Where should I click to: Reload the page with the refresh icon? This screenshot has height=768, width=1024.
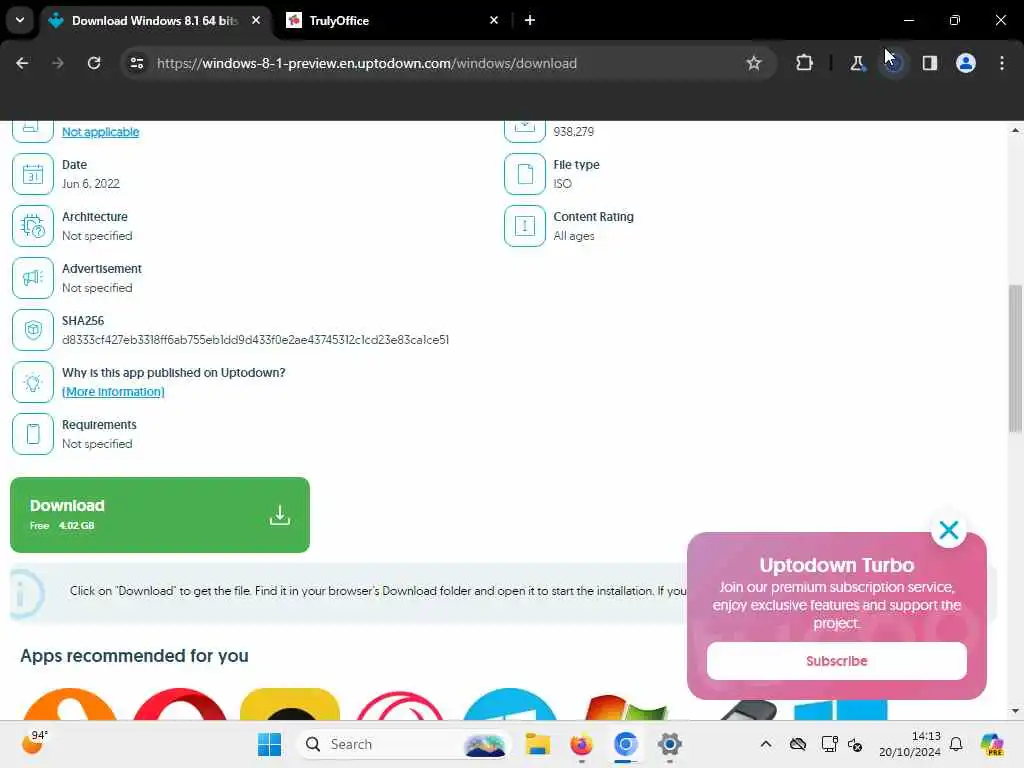click(94, 63)
